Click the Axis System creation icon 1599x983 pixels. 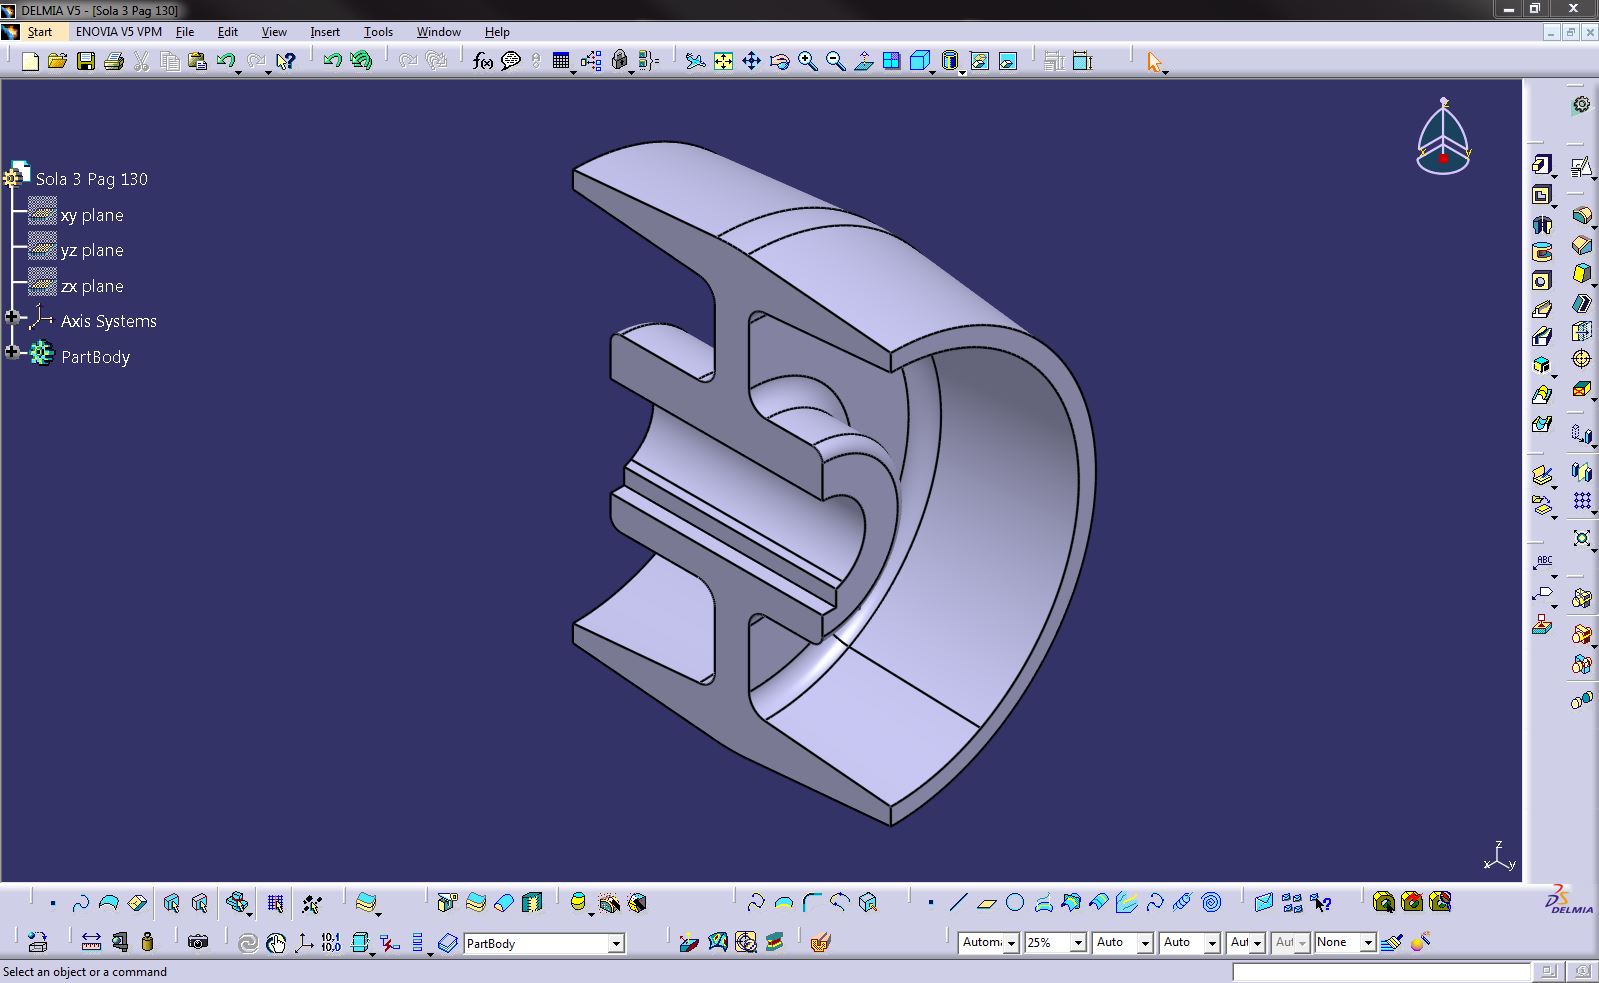point(304,942)
